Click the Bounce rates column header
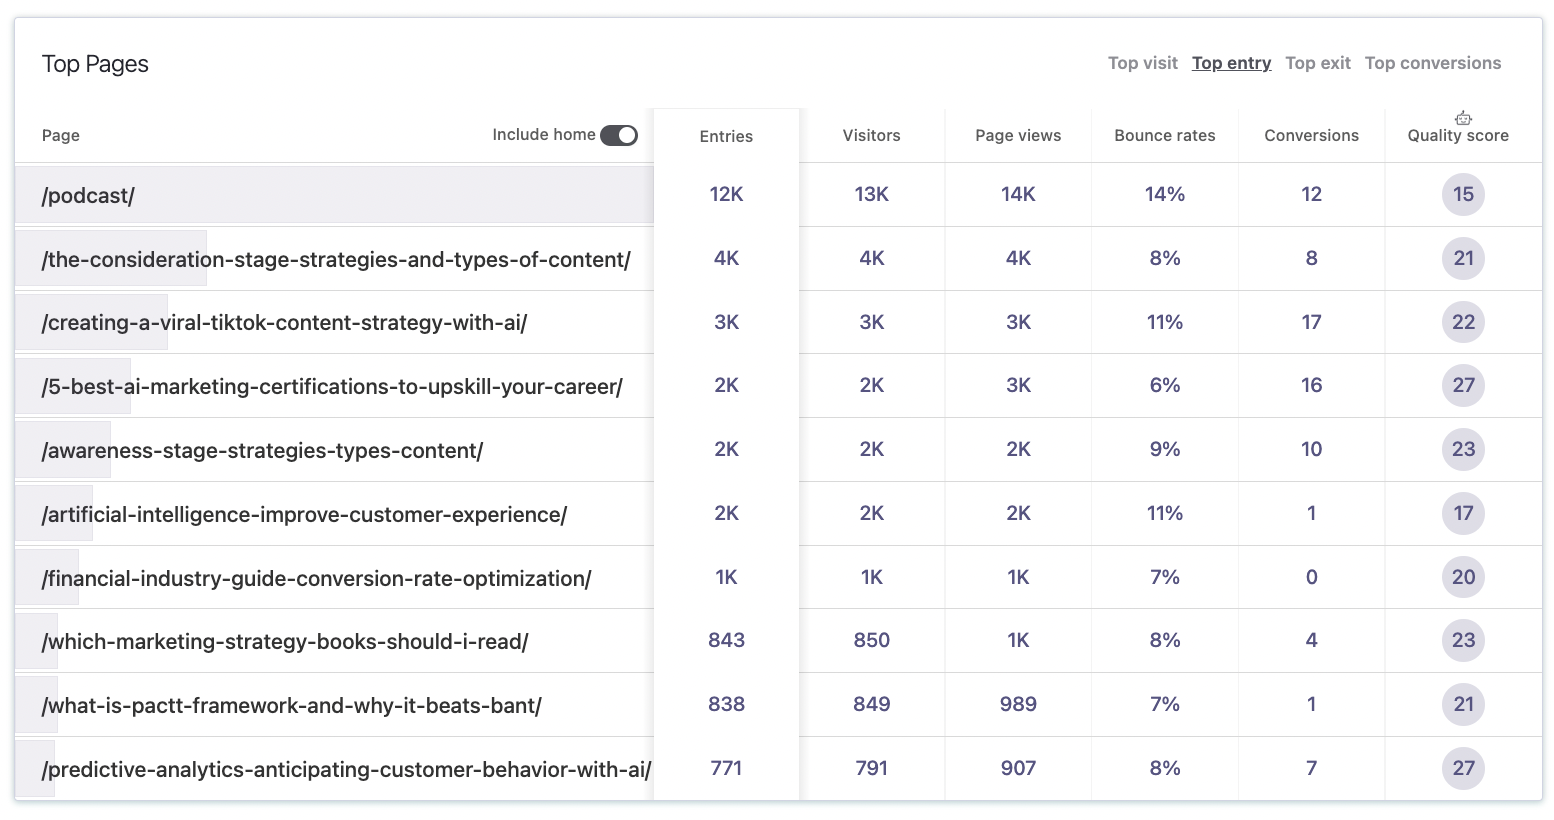This screenshot has width=1554, height=820. click(x=1164, y=135)
